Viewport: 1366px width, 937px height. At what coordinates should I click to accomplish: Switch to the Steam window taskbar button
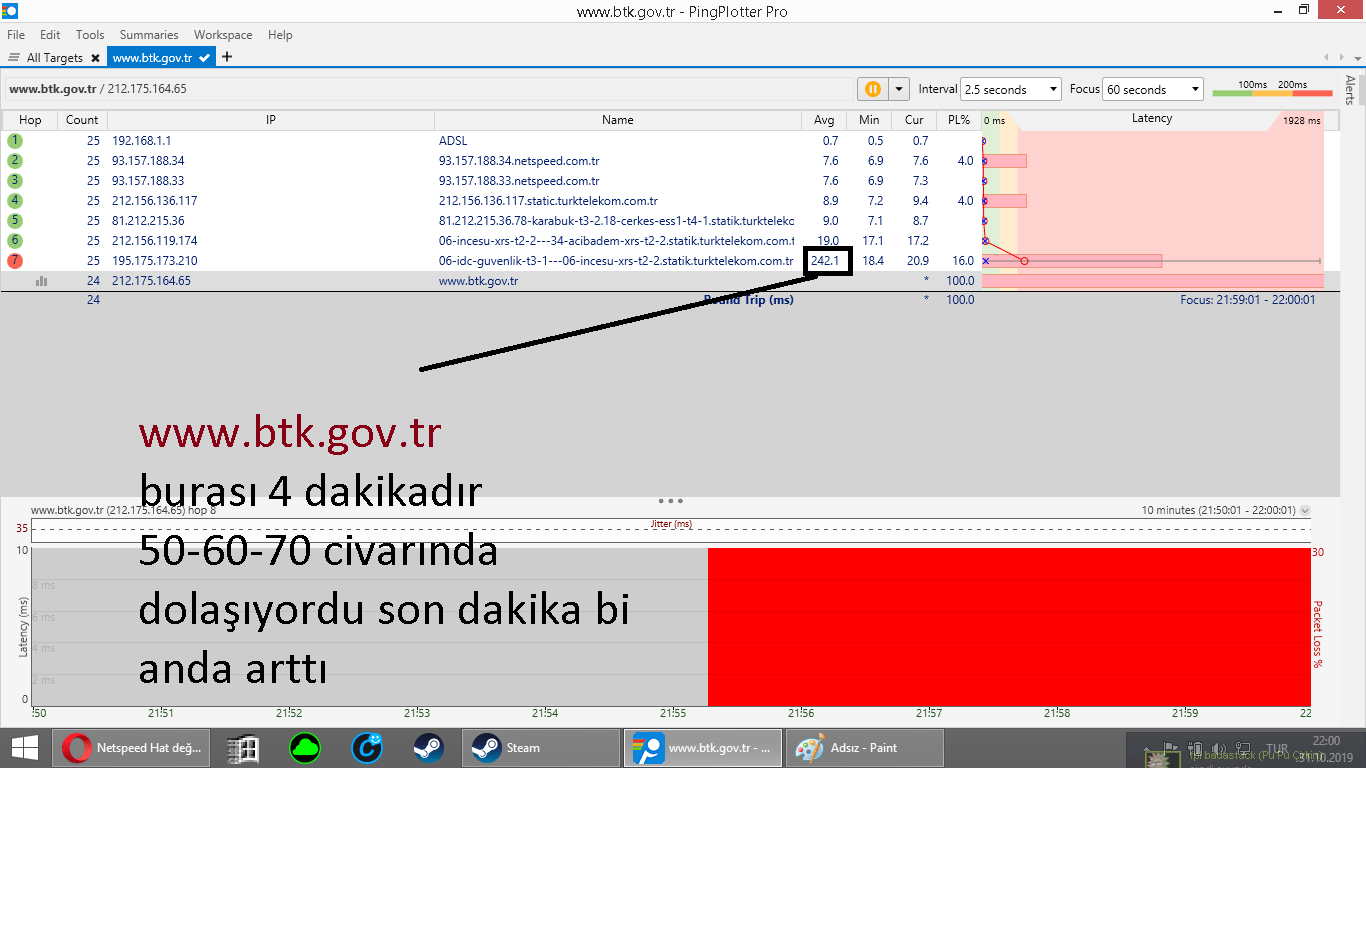541,748
